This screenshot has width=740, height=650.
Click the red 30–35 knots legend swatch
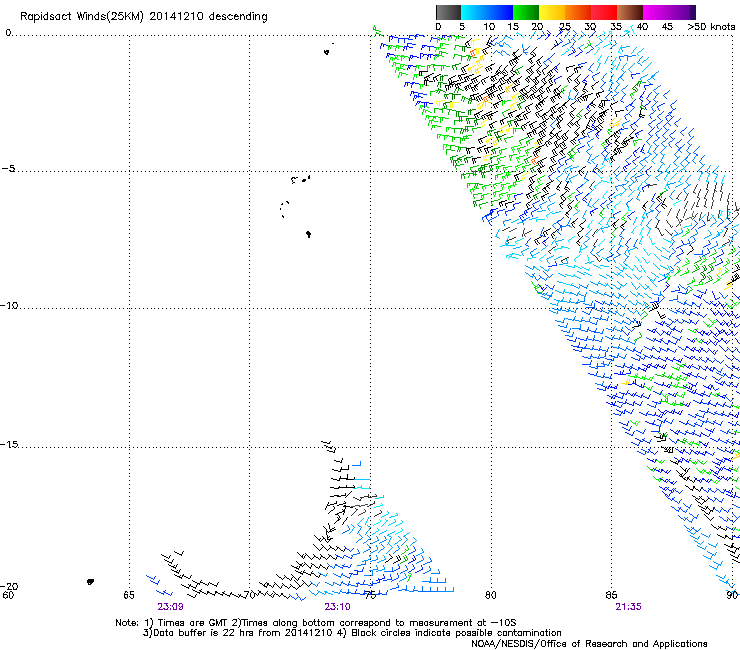click(604, 12)
